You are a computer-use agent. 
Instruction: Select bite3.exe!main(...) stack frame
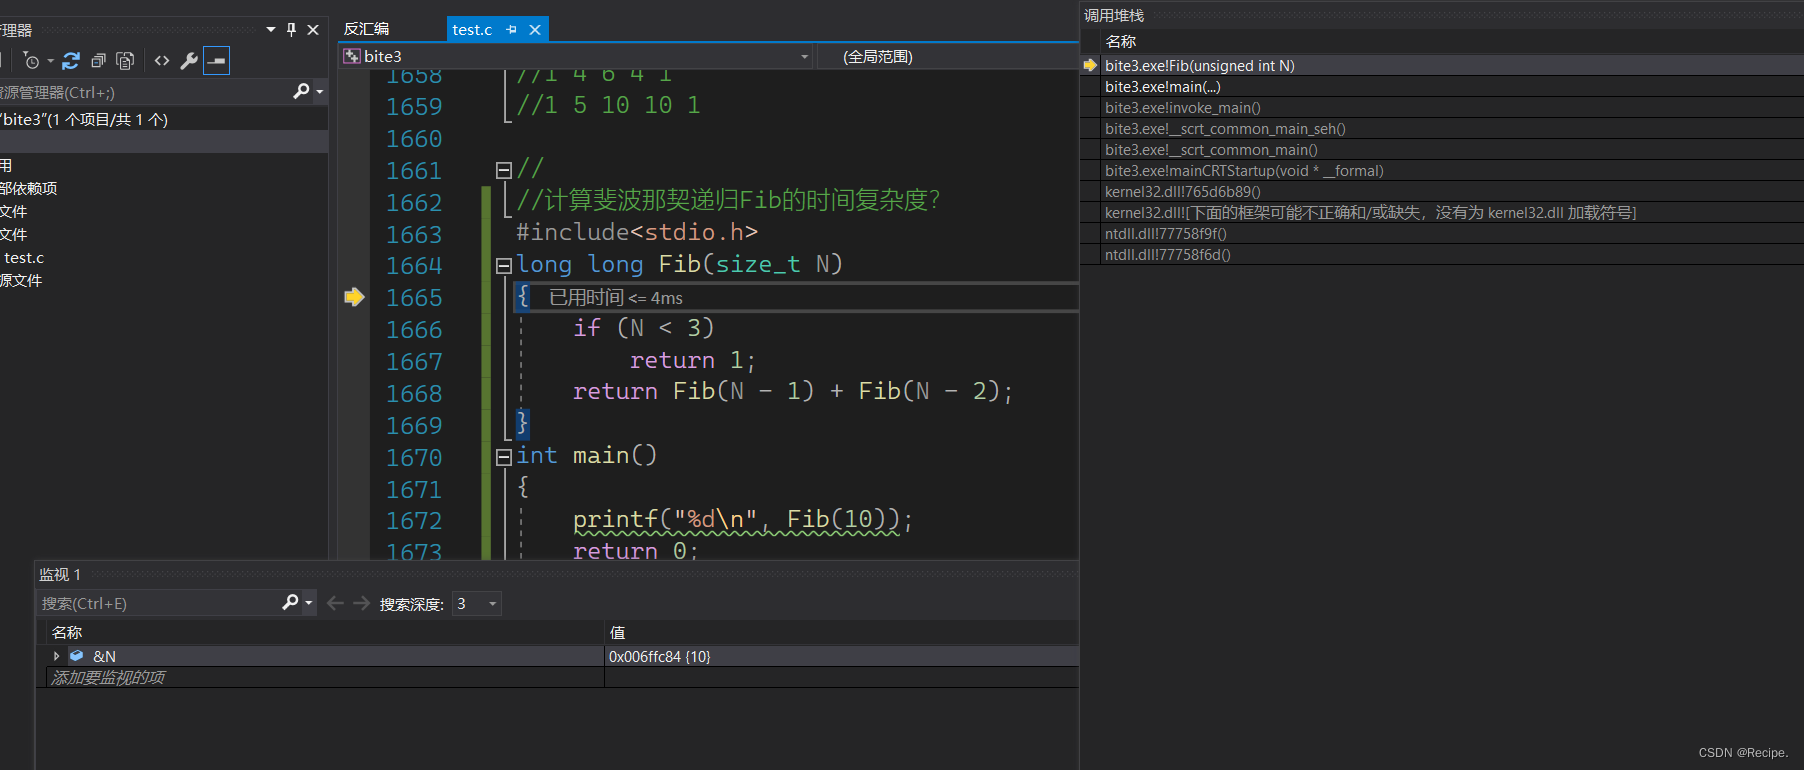(1162, 87)
